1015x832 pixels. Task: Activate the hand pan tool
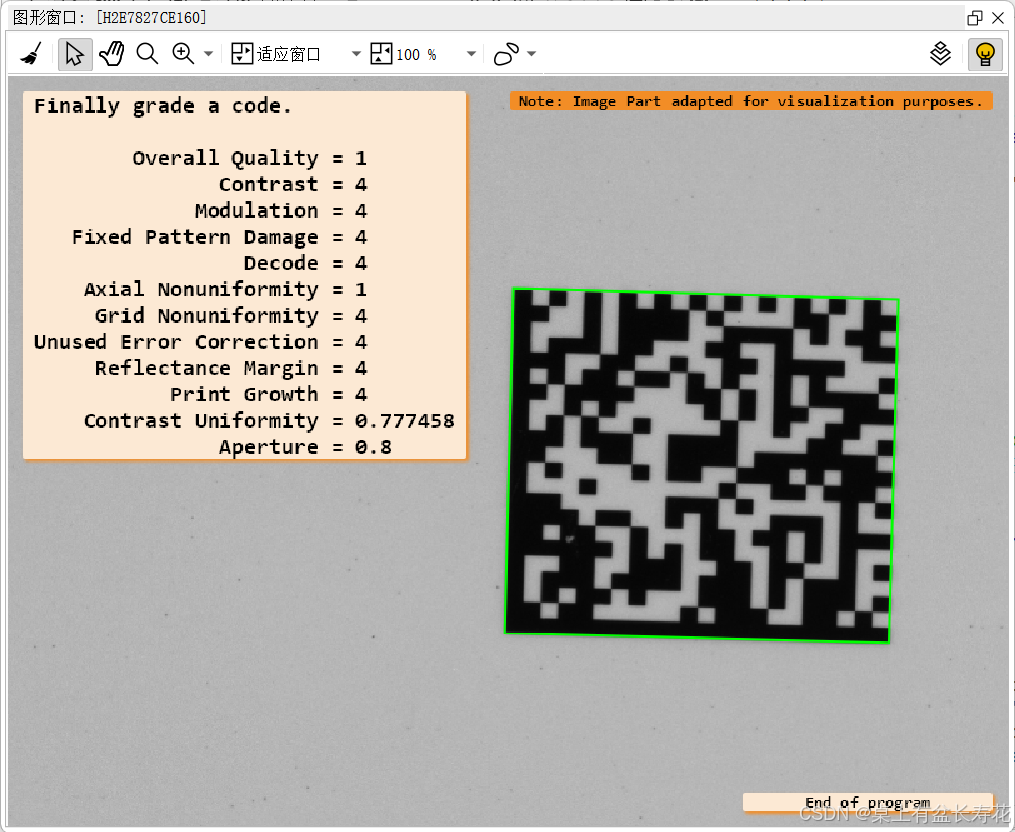112,54
